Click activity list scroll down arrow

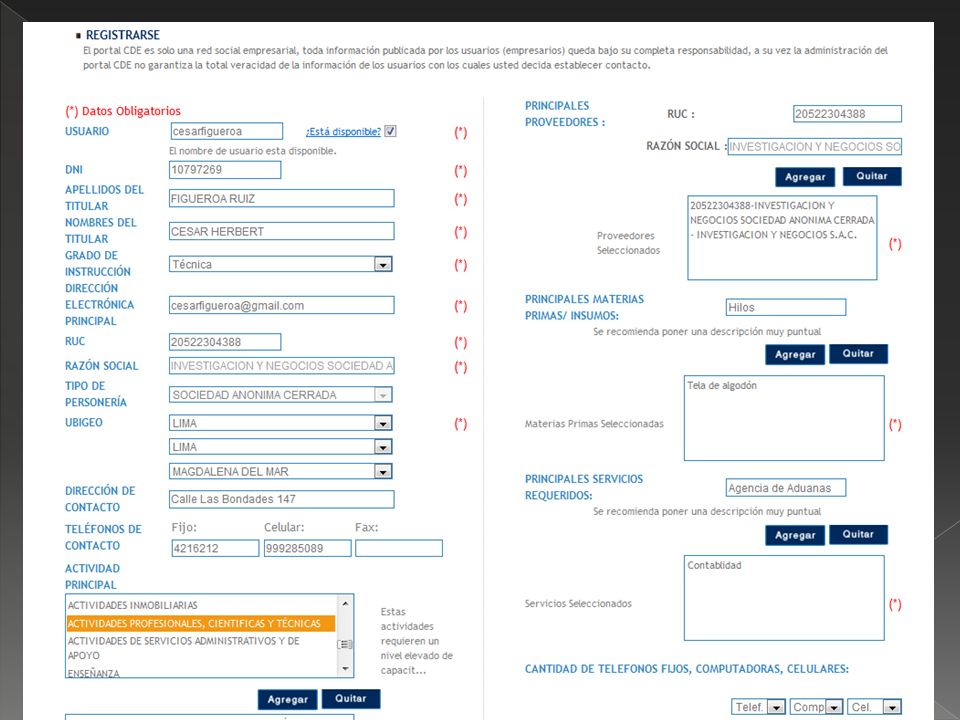[x=345, y=669]
